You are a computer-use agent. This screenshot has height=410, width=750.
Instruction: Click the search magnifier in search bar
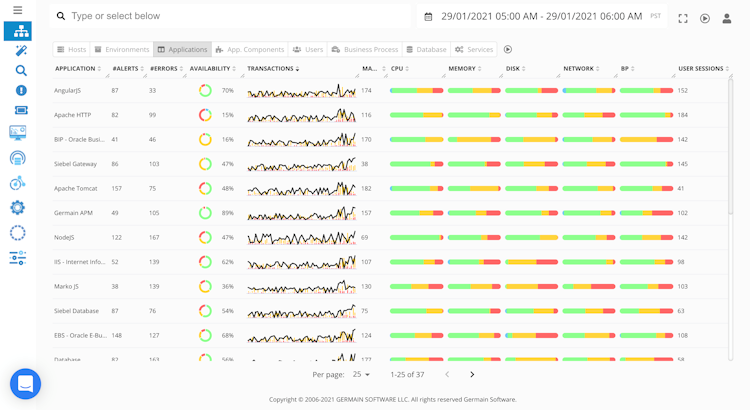[x=61, y=16]
